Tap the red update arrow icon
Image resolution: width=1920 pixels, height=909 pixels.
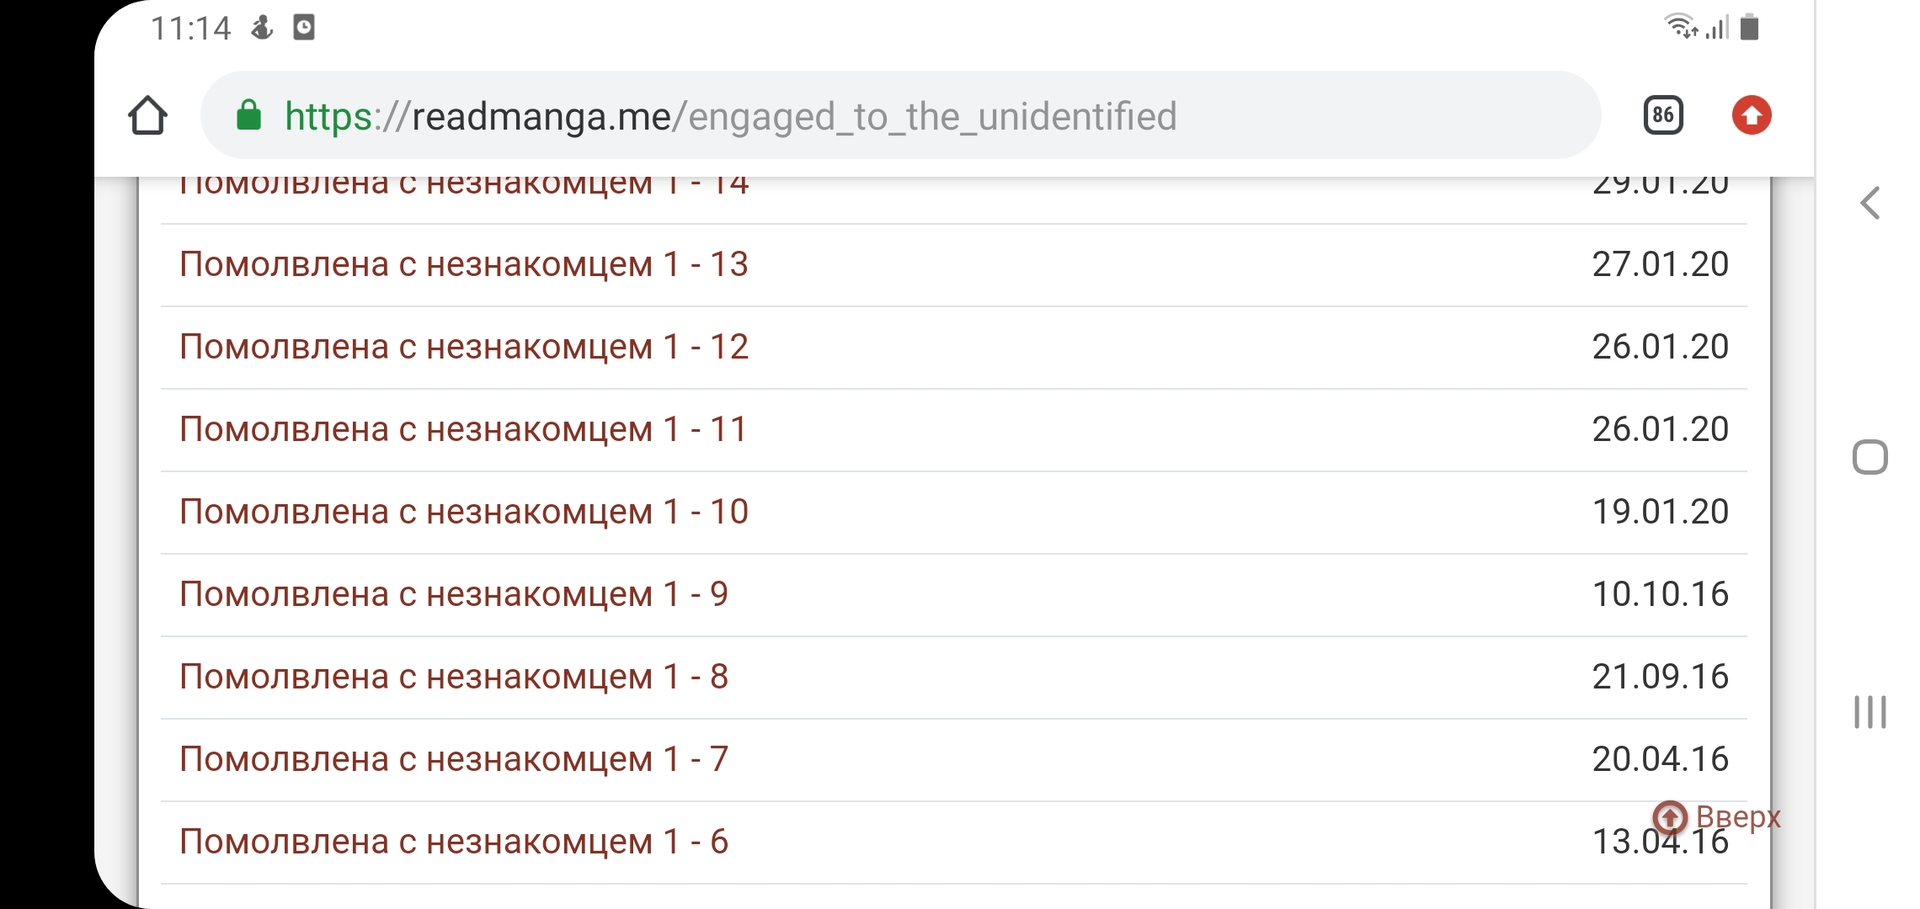coord(1751,116)
